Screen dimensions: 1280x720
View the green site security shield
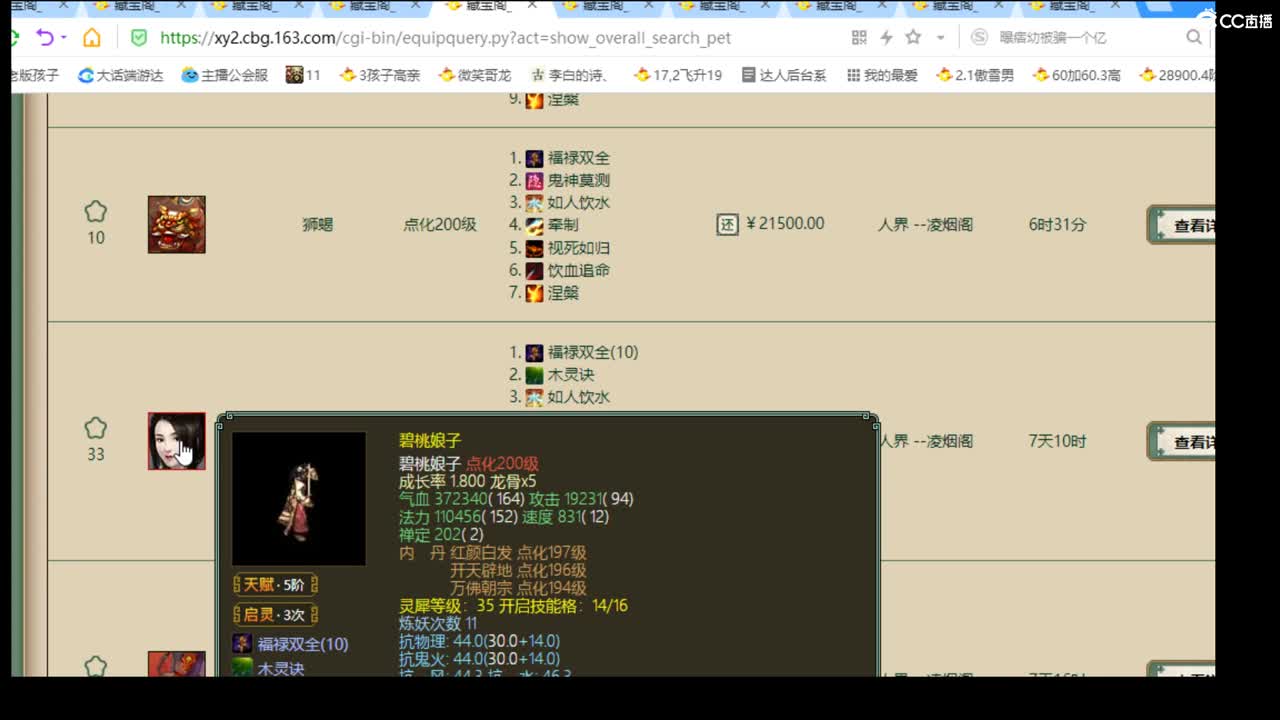point(139,38)
